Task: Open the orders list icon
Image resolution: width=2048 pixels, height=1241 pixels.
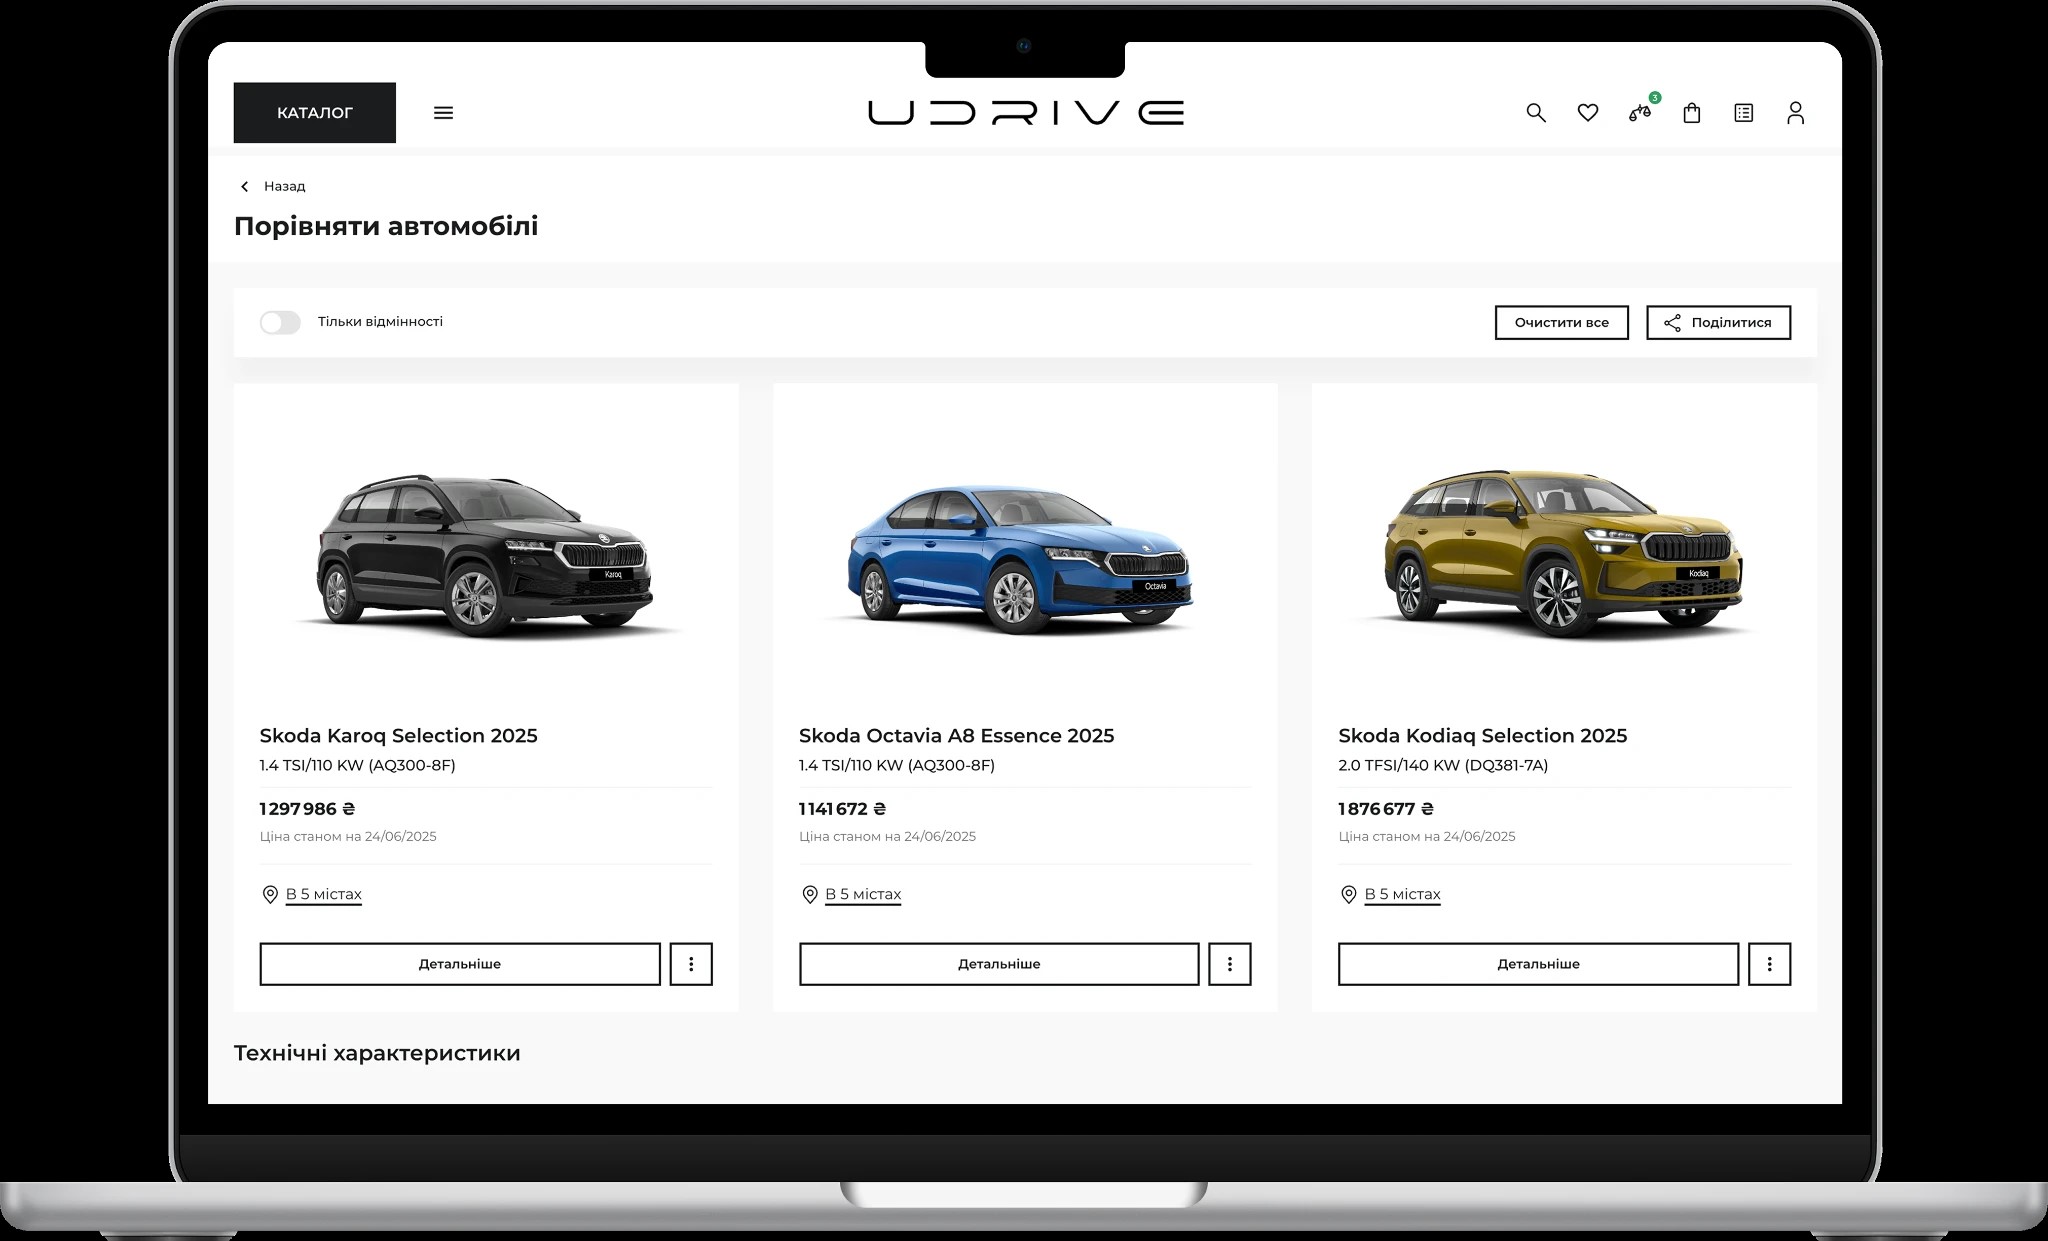Action: (1744, 113)
